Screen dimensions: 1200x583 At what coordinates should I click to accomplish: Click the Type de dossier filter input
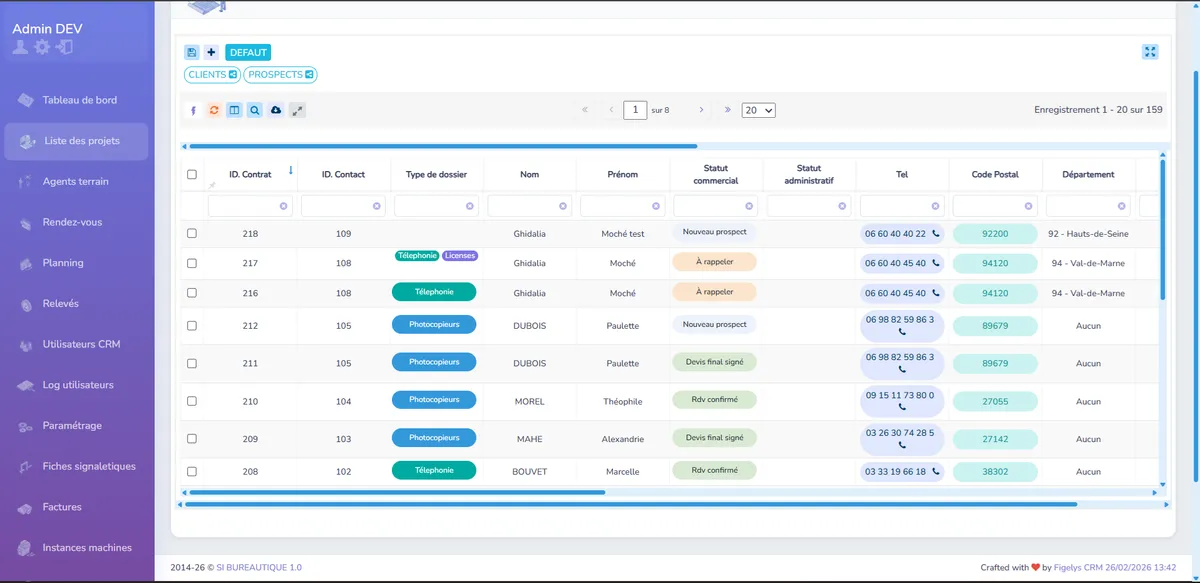point(436,206)
